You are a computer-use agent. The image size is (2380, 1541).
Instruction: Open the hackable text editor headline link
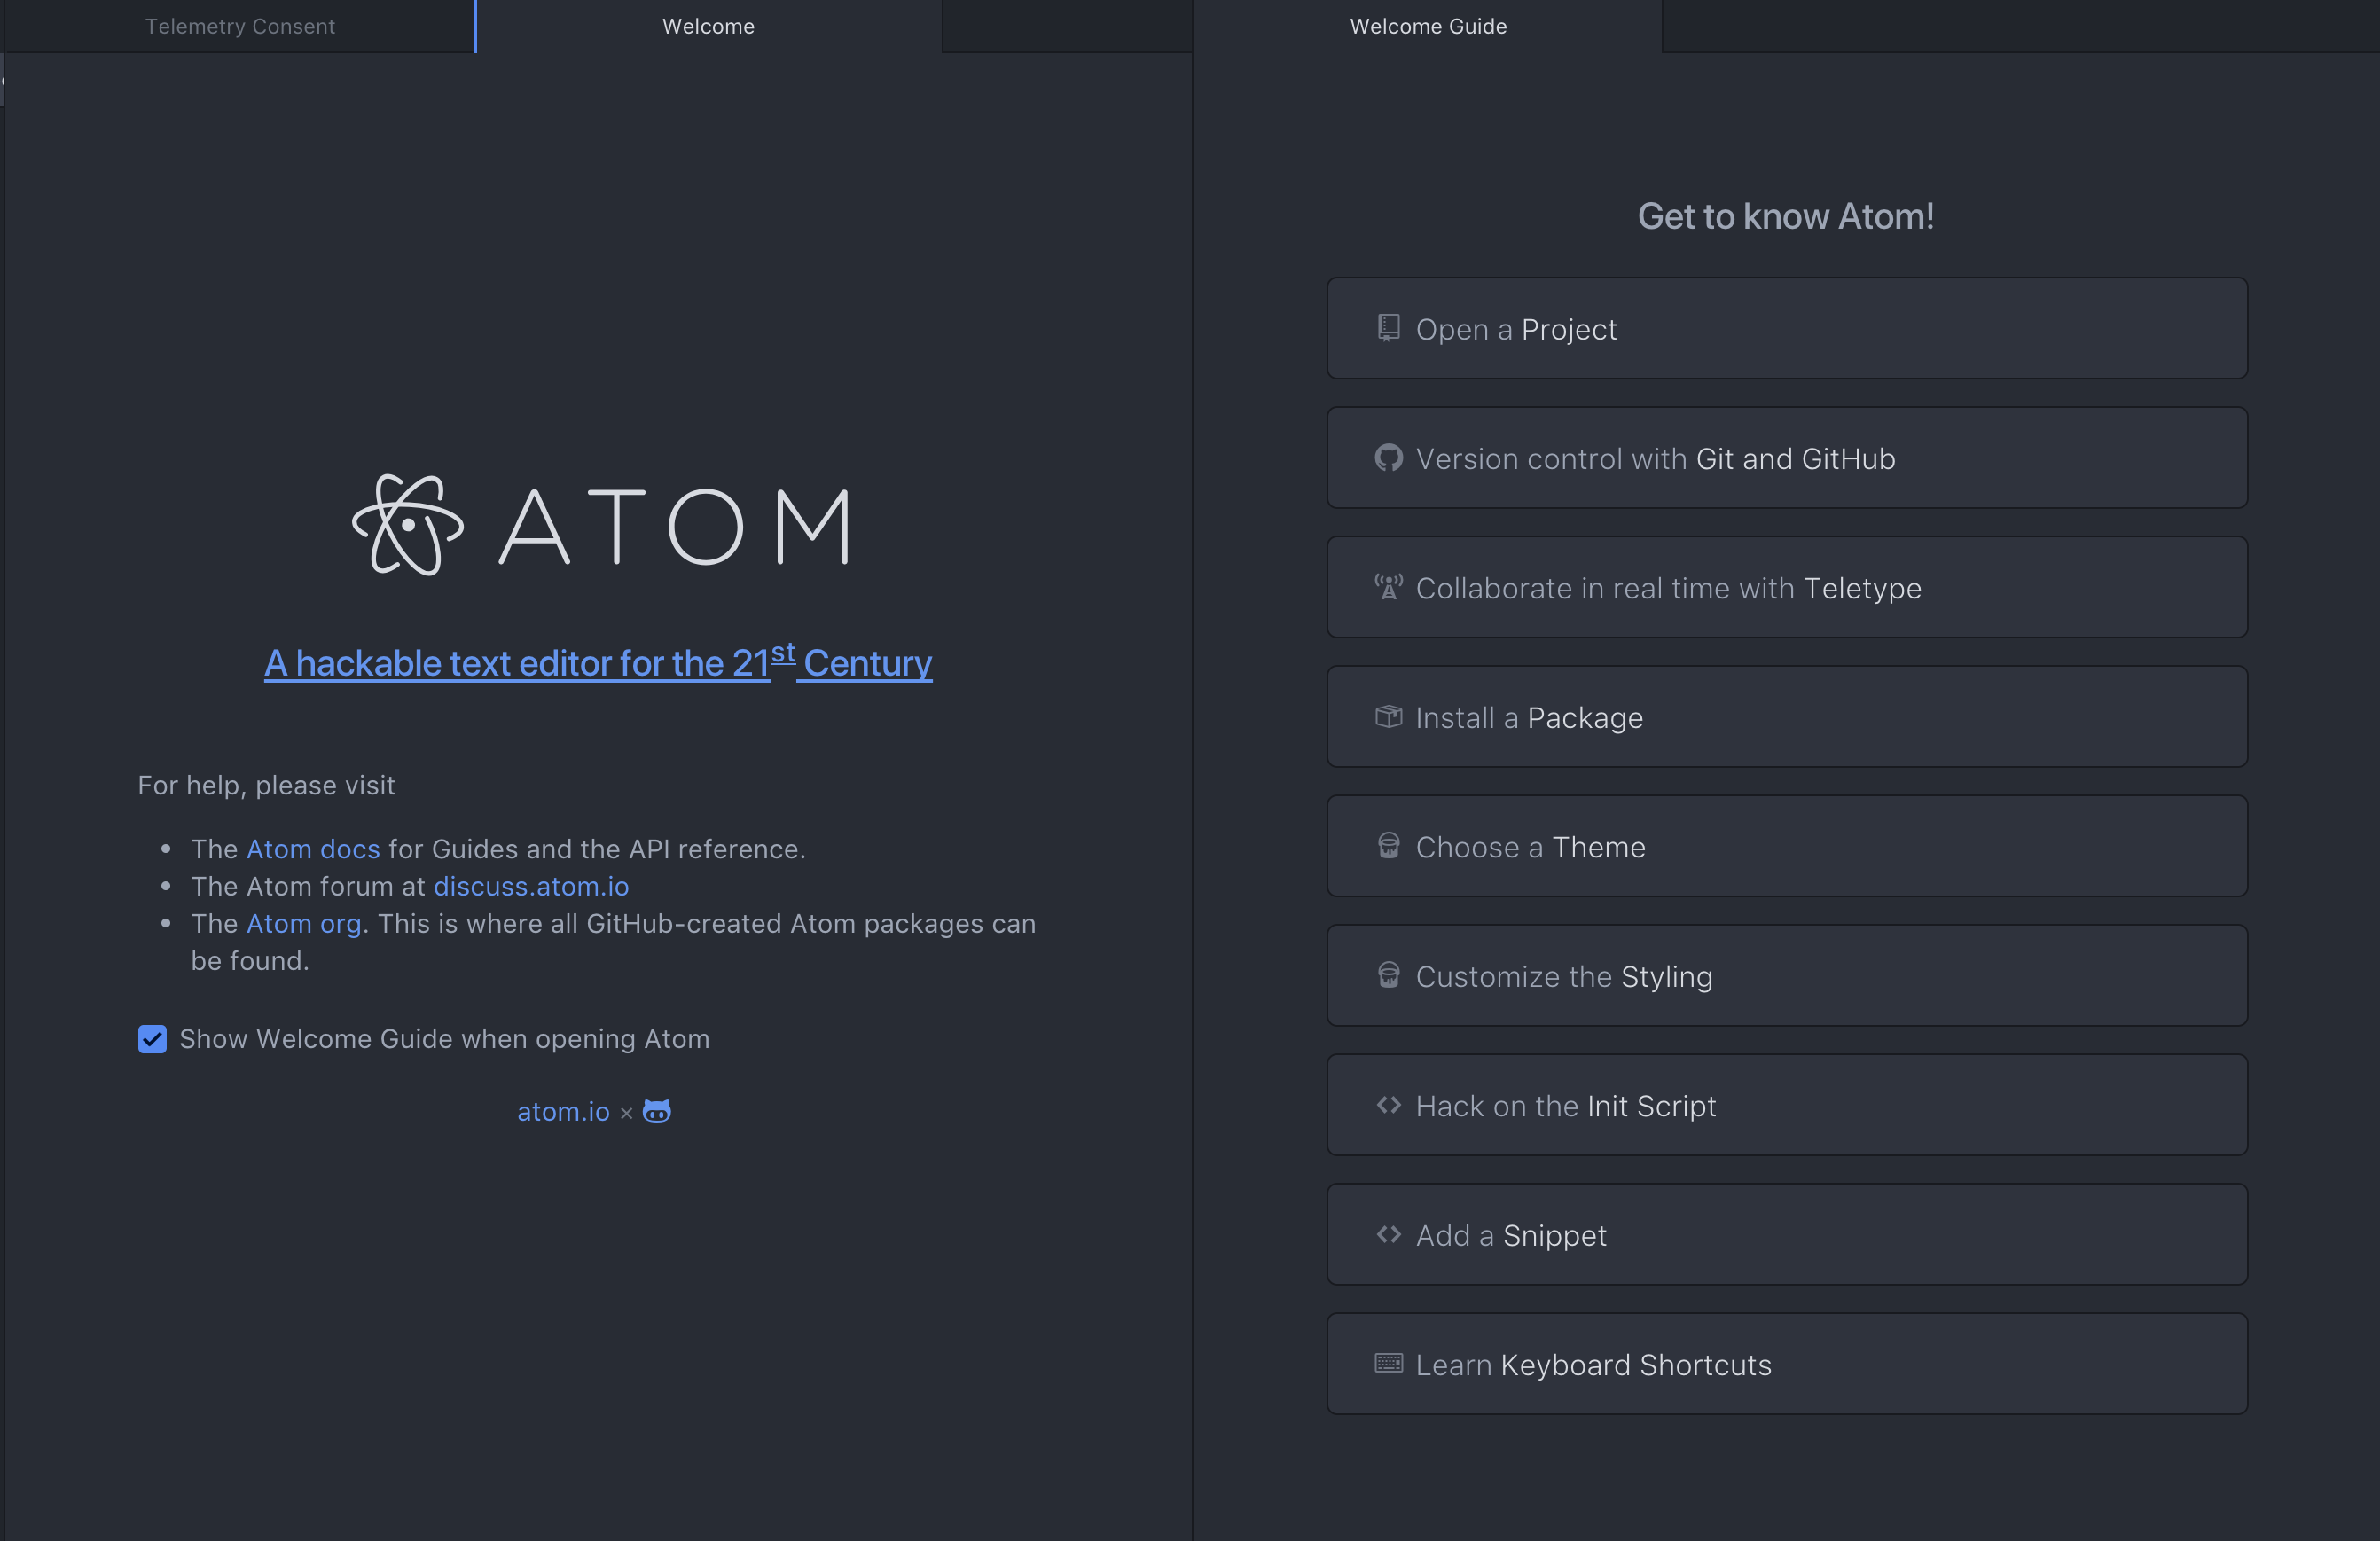point(598,663)
